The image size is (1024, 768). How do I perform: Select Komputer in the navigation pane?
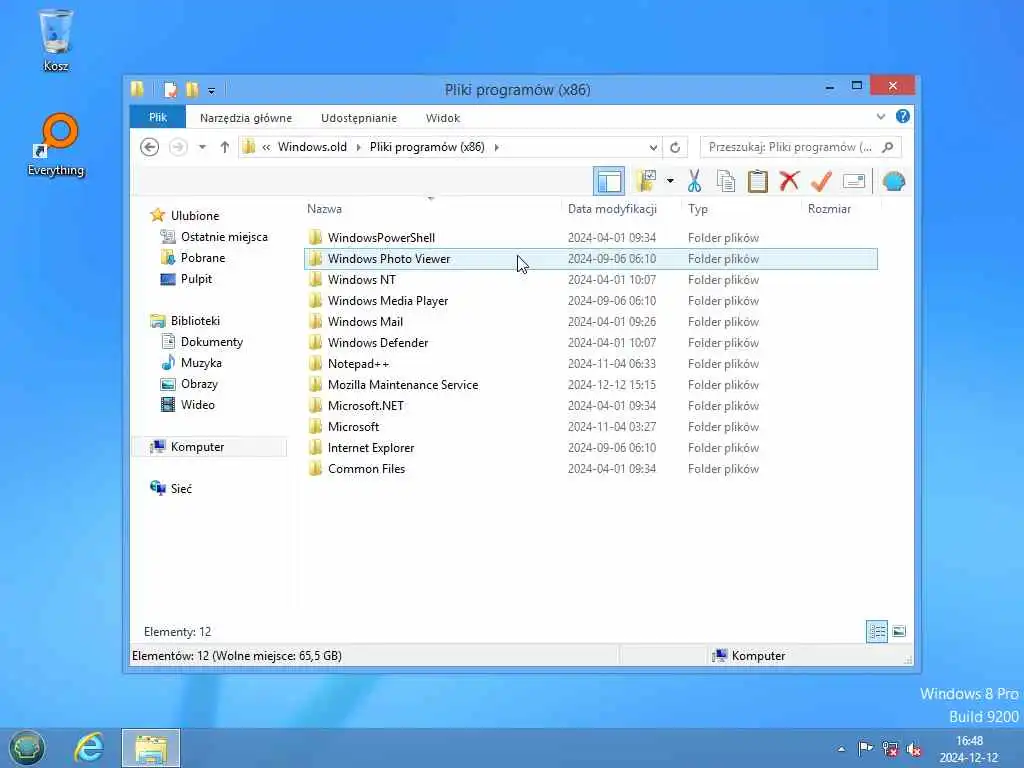pyautogui.click(x=209, y=447)
